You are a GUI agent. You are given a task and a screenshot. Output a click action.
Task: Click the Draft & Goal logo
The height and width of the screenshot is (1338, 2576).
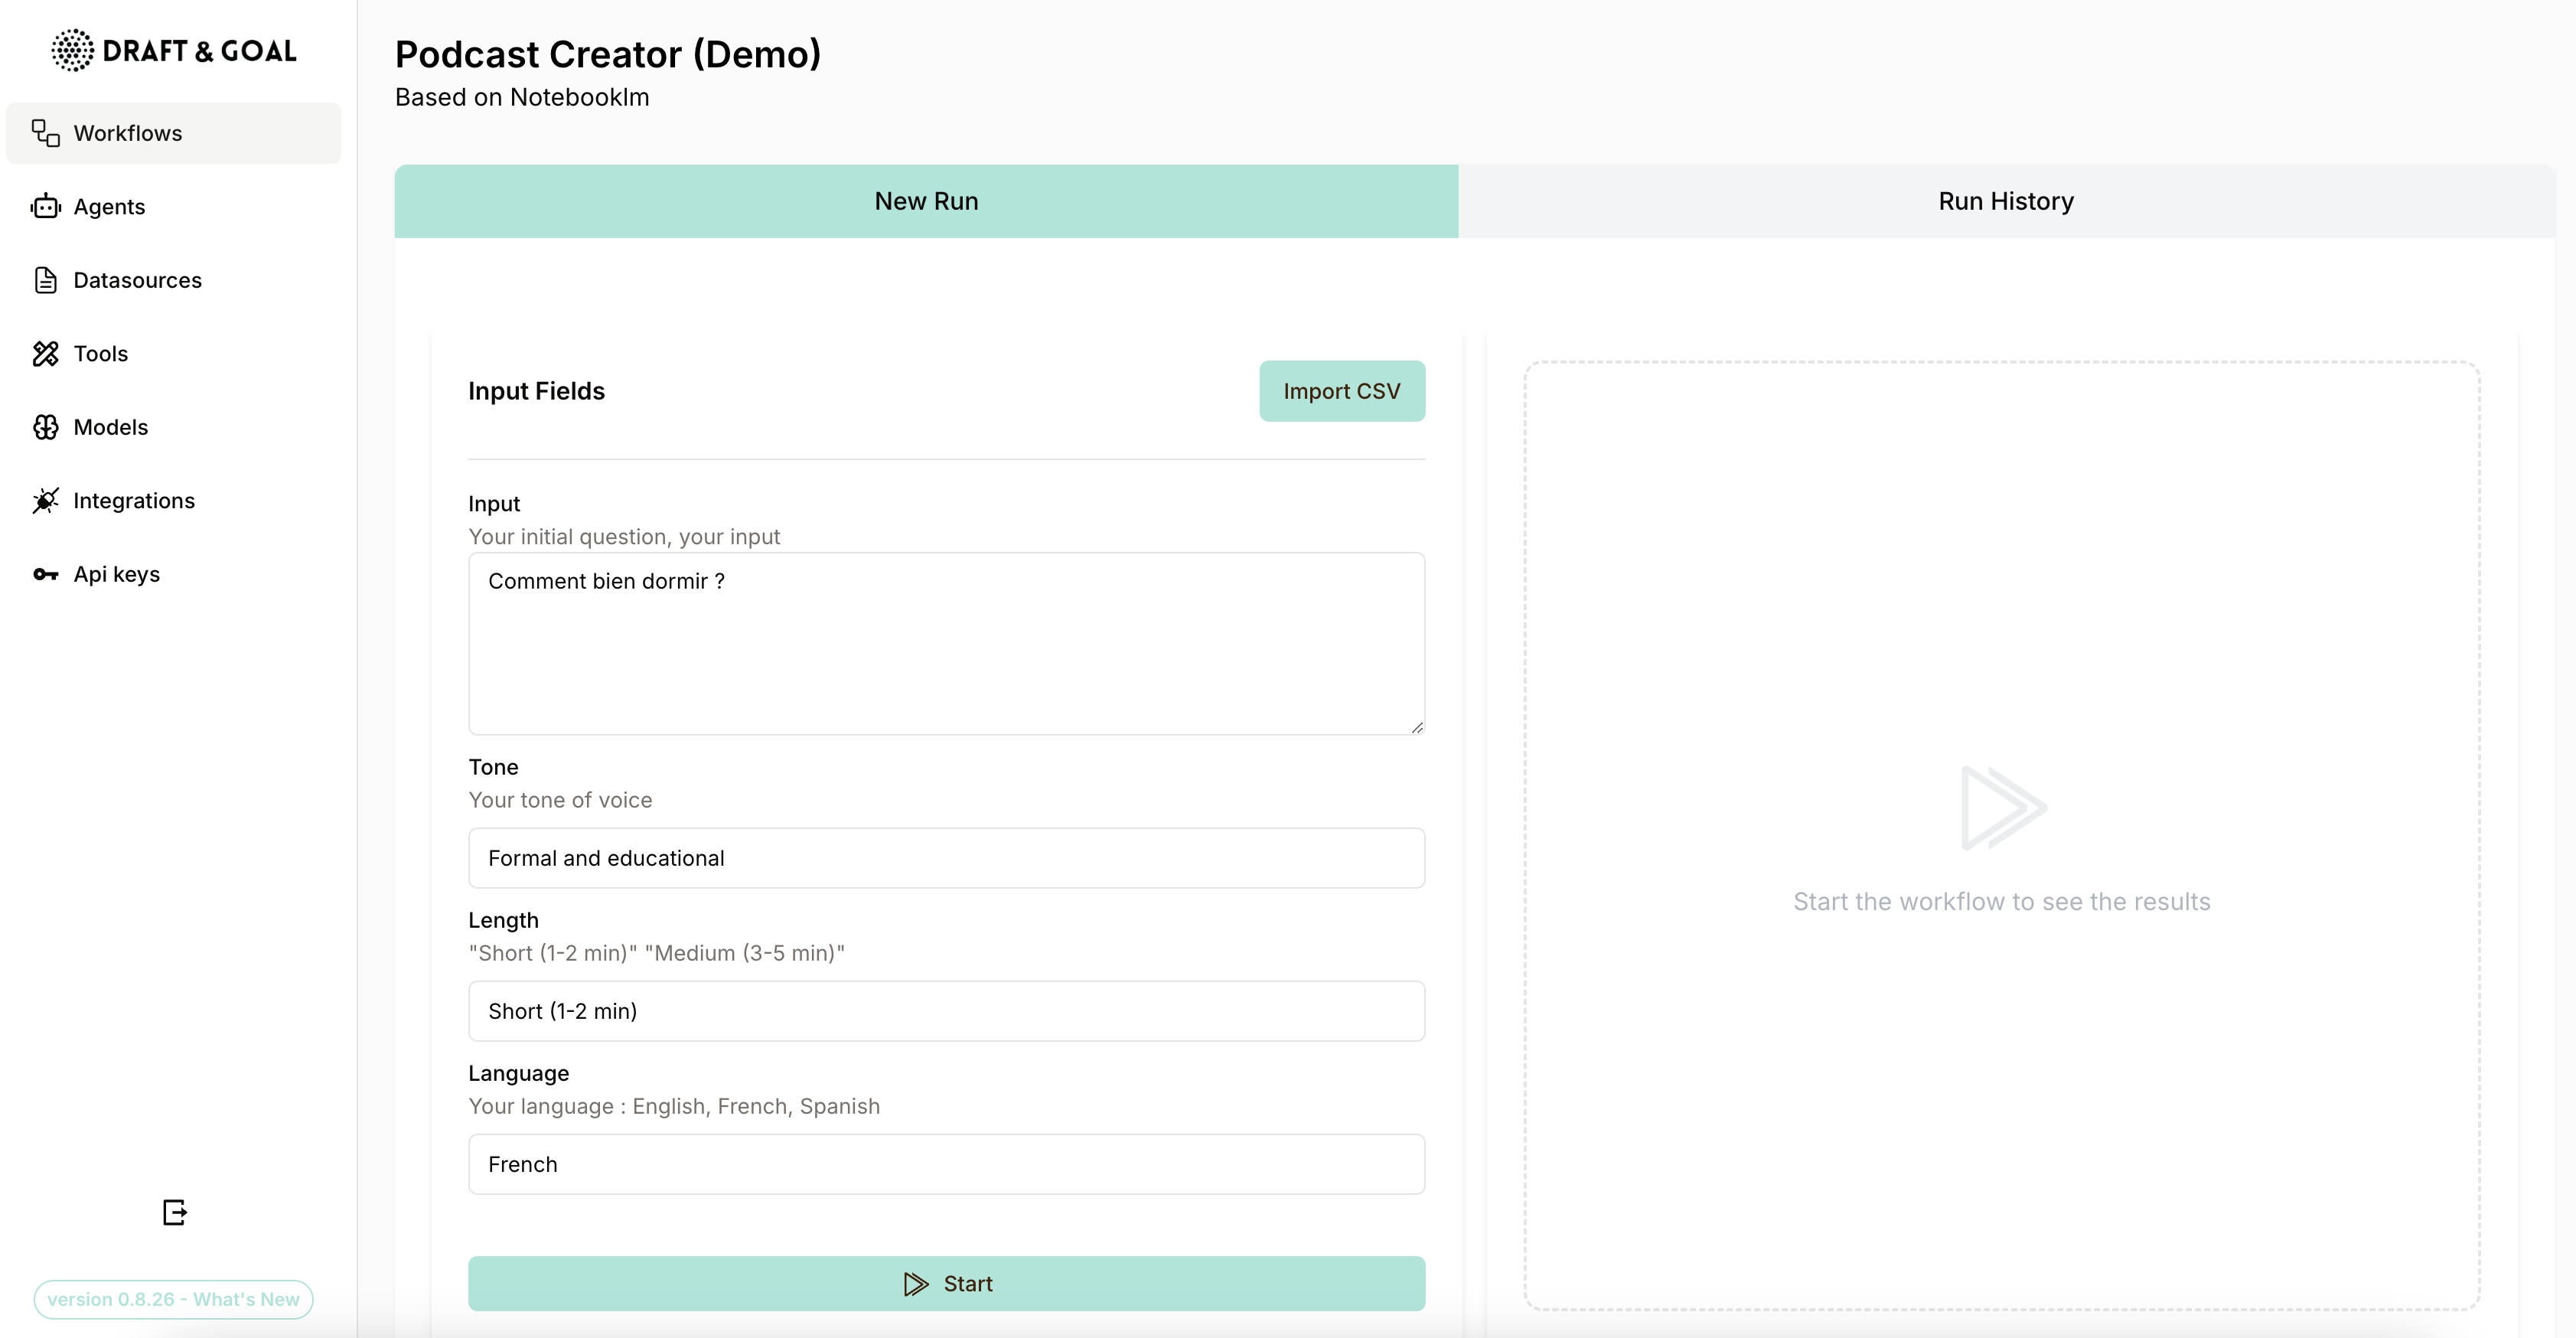pos(174,50)
